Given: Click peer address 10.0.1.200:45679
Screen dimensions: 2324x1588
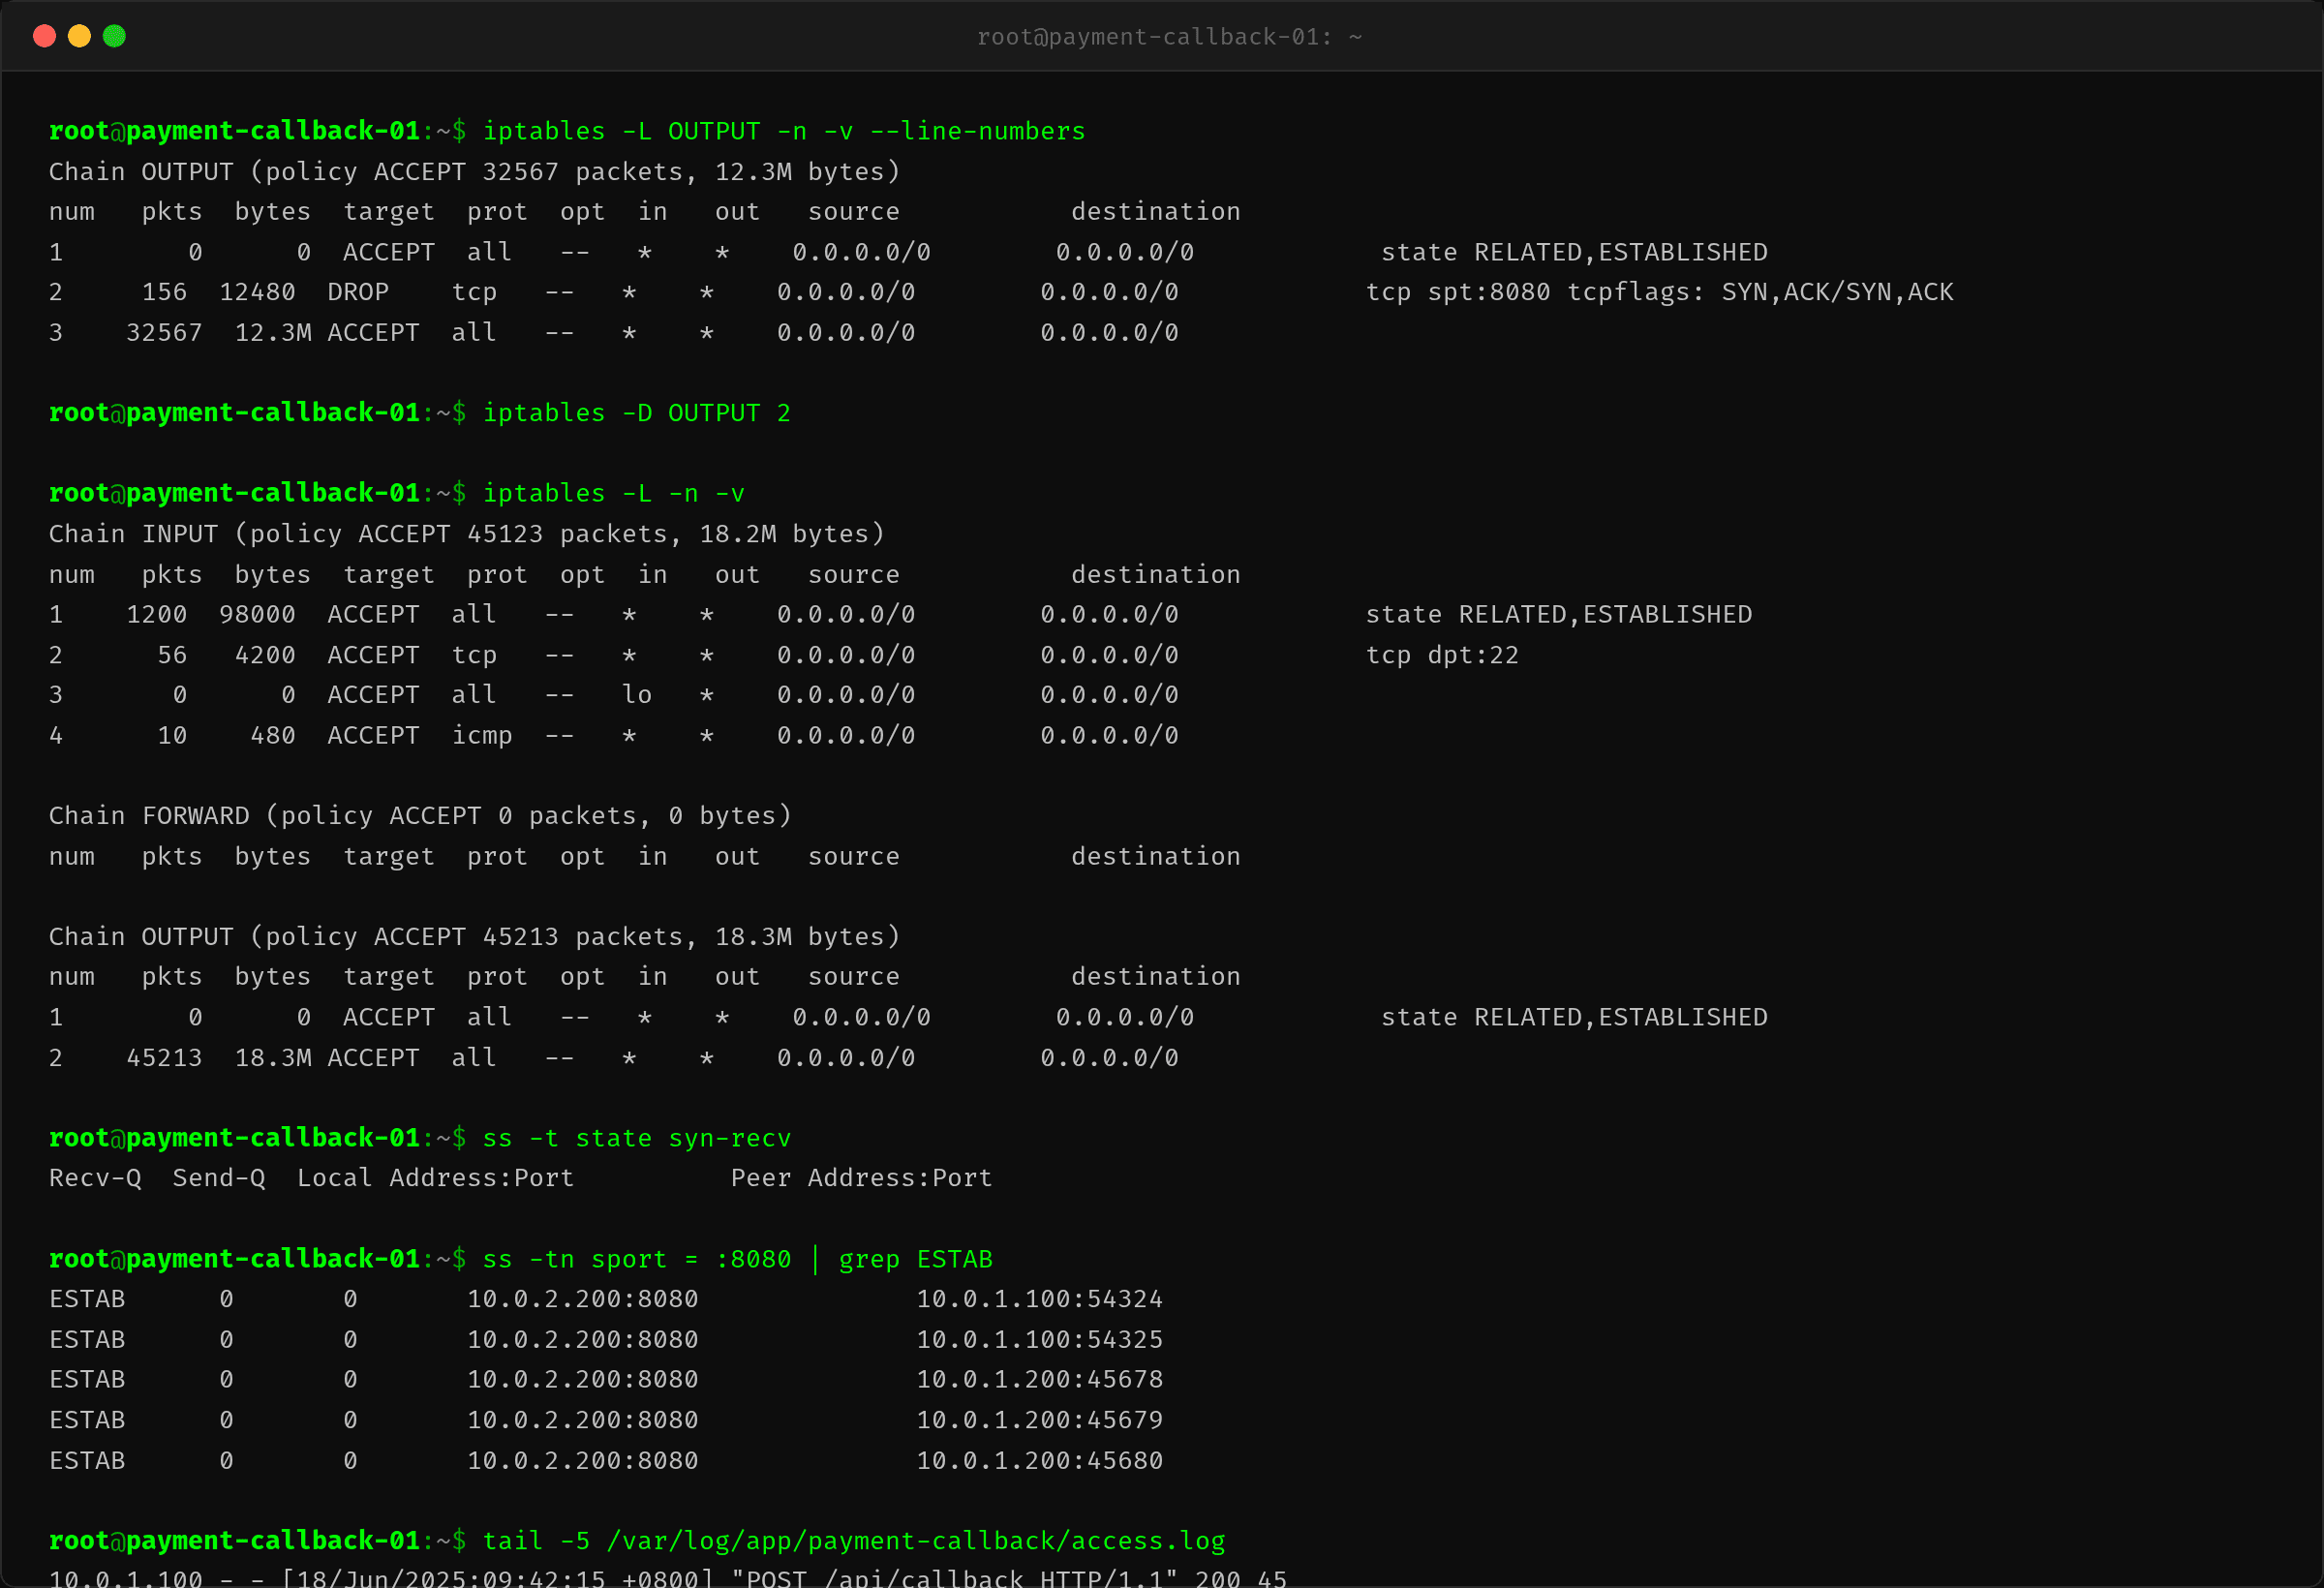Looking at the screenshot, I should pos(1040,1420).
